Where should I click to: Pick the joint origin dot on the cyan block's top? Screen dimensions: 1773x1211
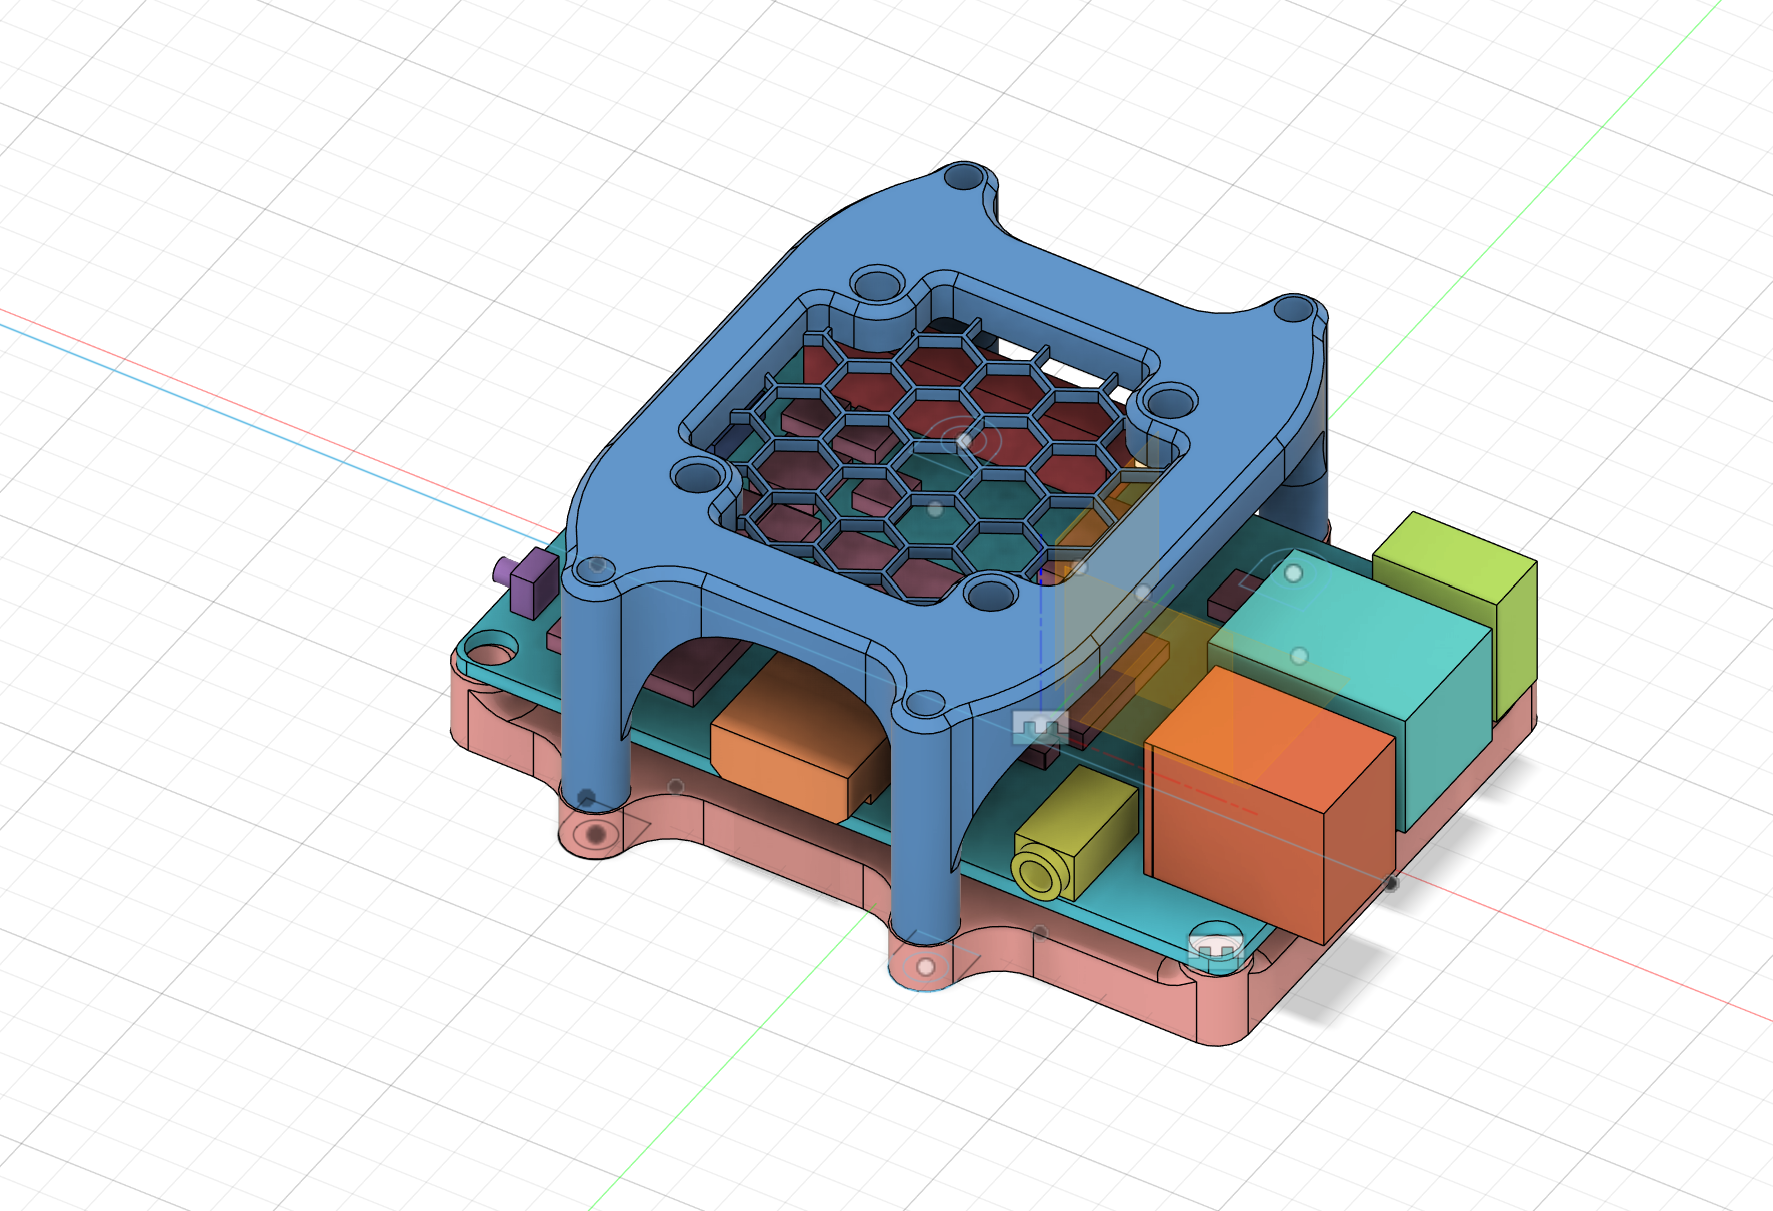(1293, 574)
